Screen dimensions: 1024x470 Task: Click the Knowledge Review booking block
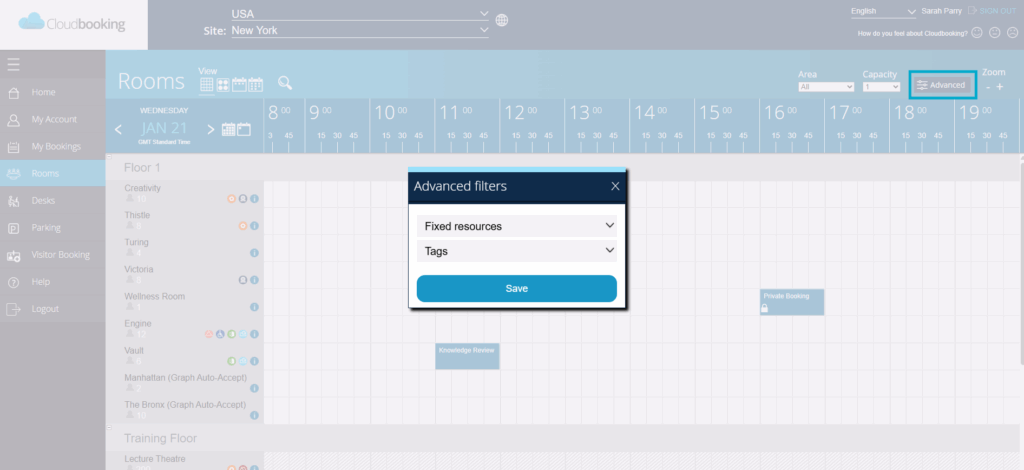click(467, 356)
